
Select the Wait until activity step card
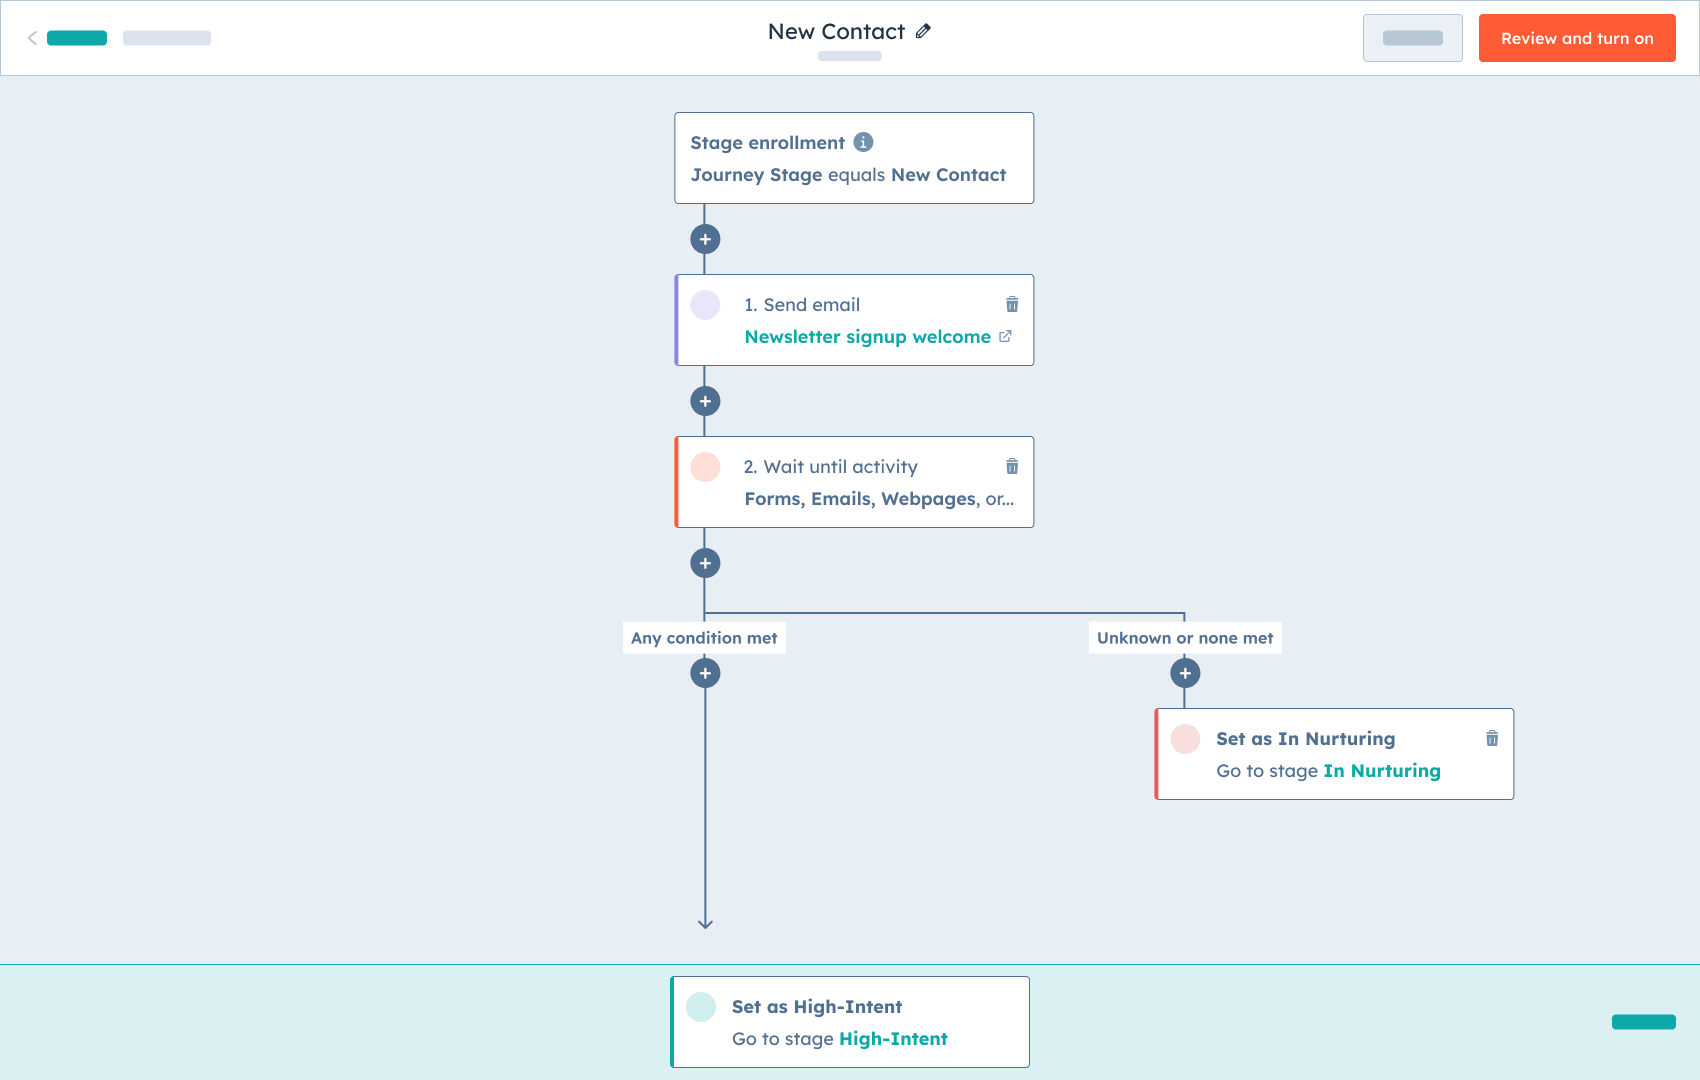[x=853, y=482]
